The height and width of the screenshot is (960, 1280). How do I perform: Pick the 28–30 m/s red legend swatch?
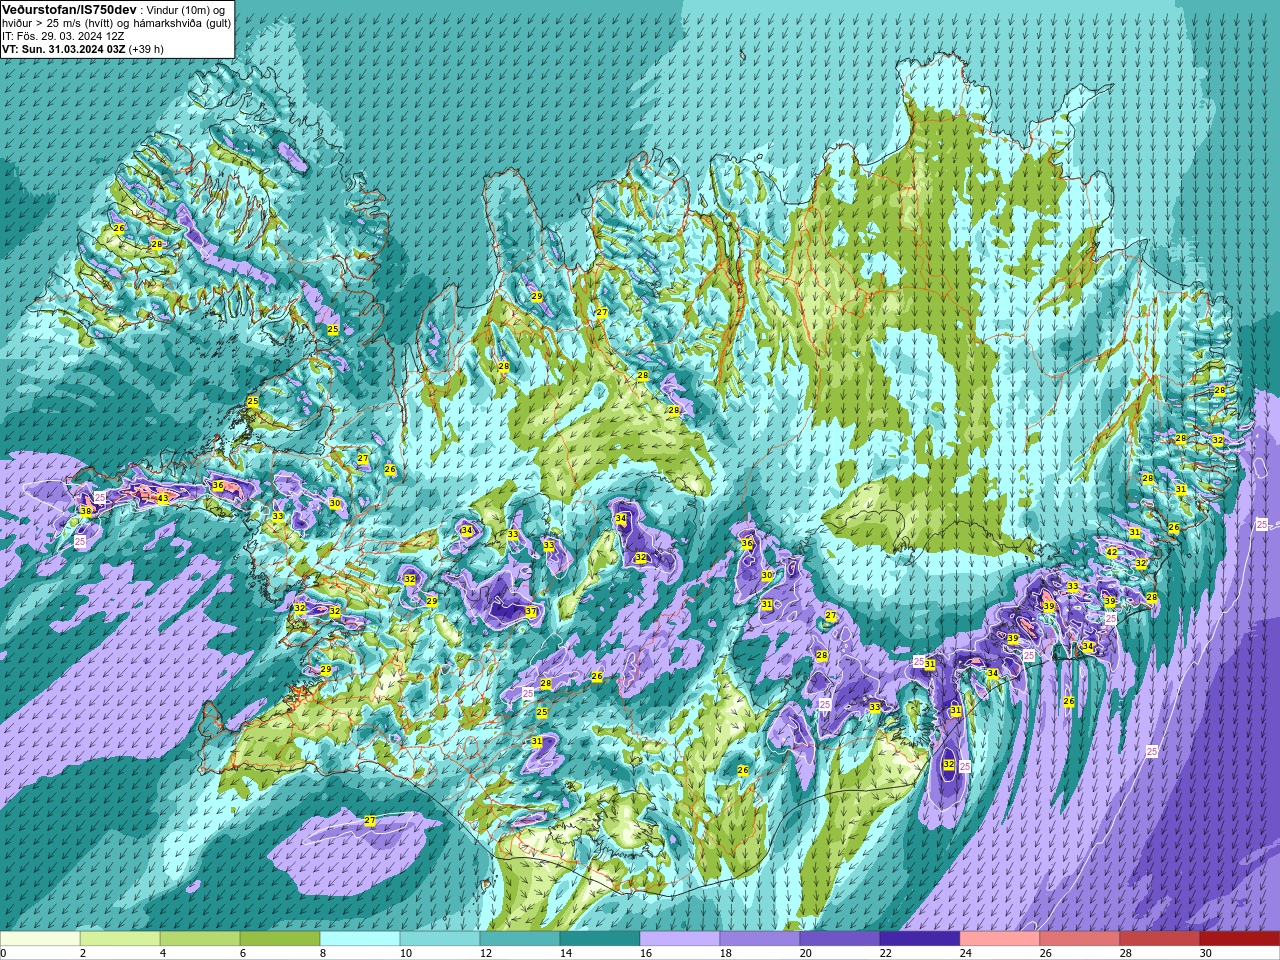point(1160,939)
